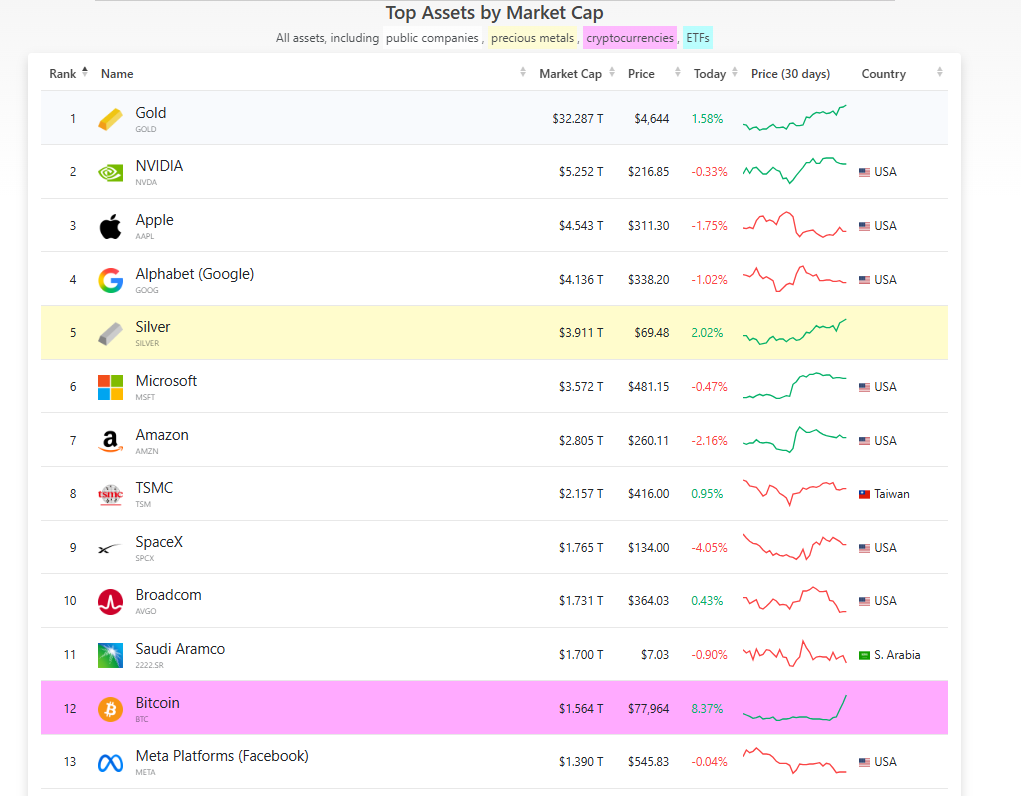Select SpaceX today change -4.05%
Screen dimensions: 1021x796
709,548
